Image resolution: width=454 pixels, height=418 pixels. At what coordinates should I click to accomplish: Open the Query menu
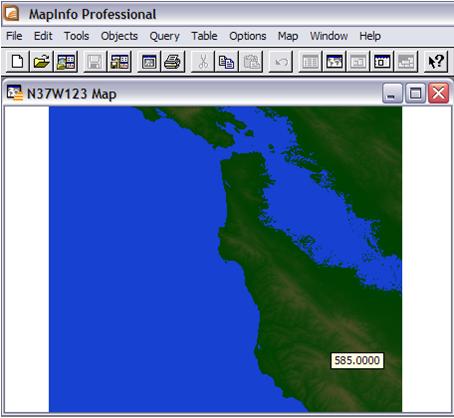tap(165, 36)
